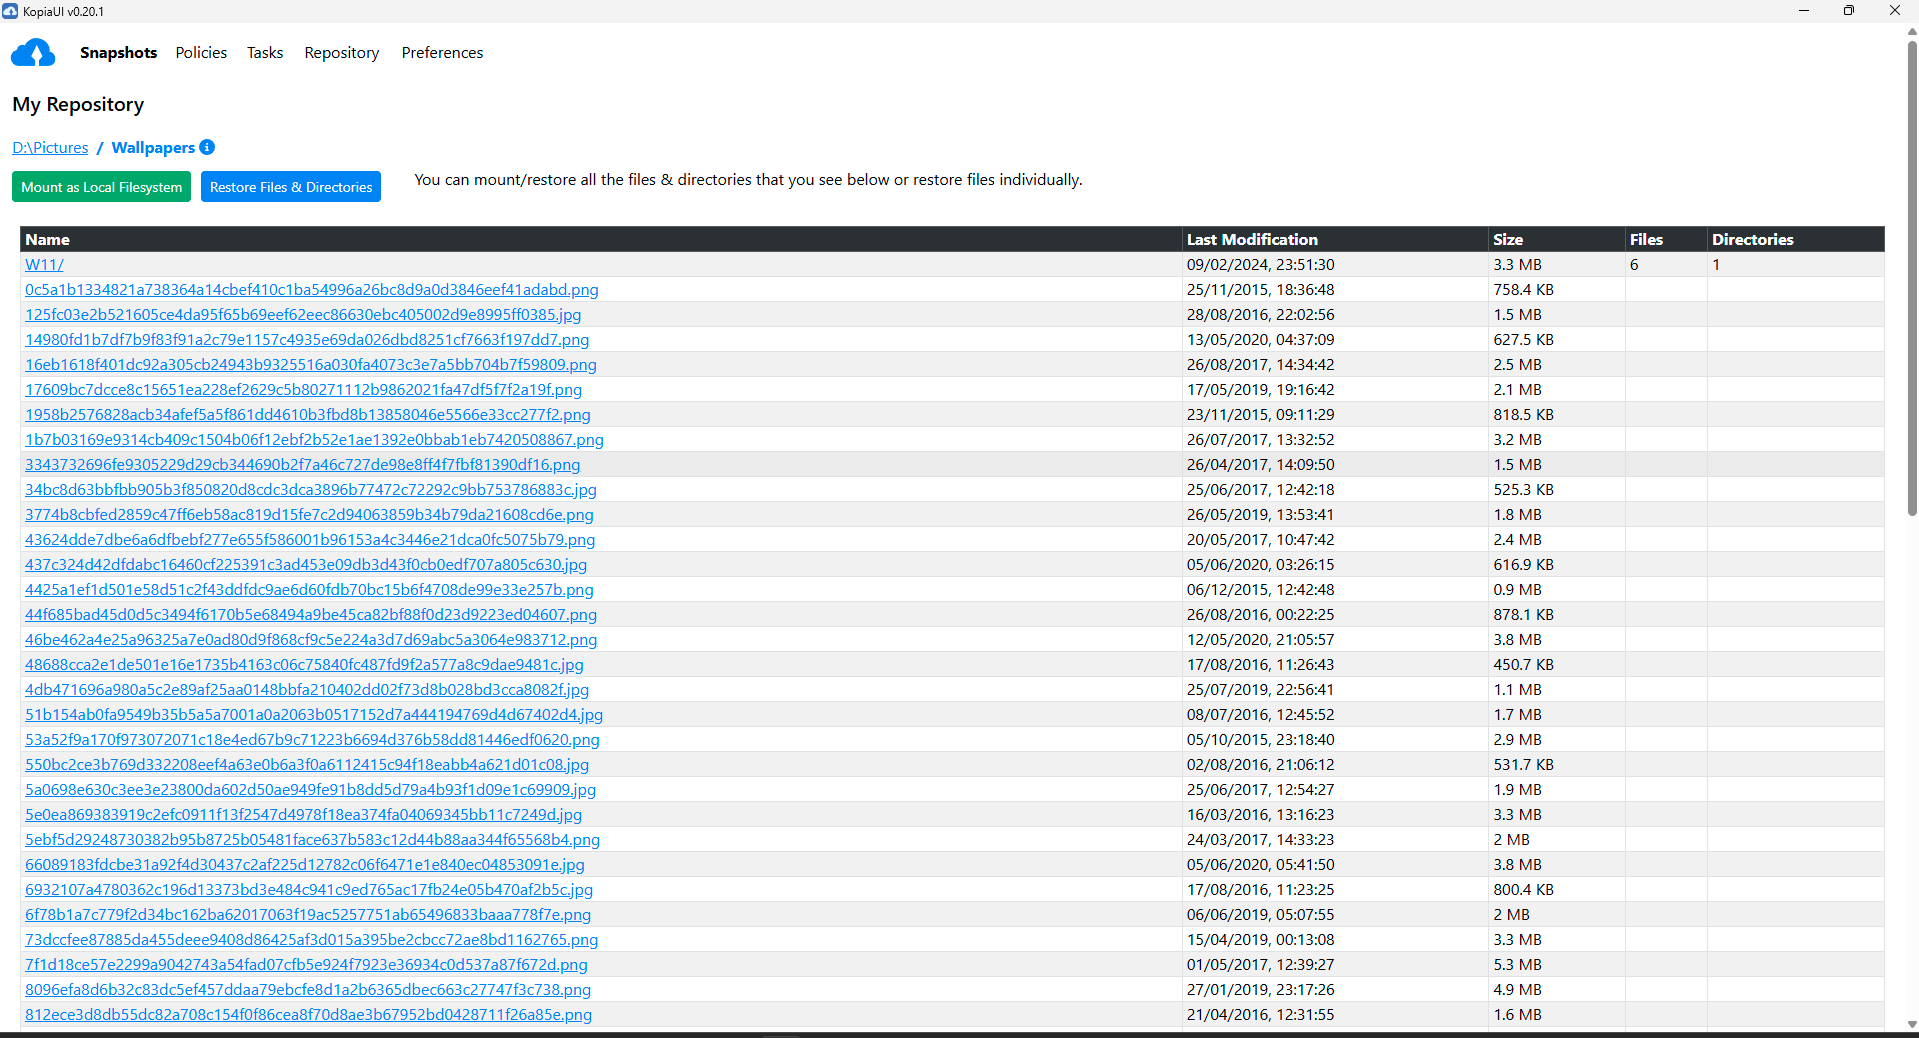Open the Snapshots tab
The height and width of the screenshot is (1038, 1919).
click(x=118, y=53)
